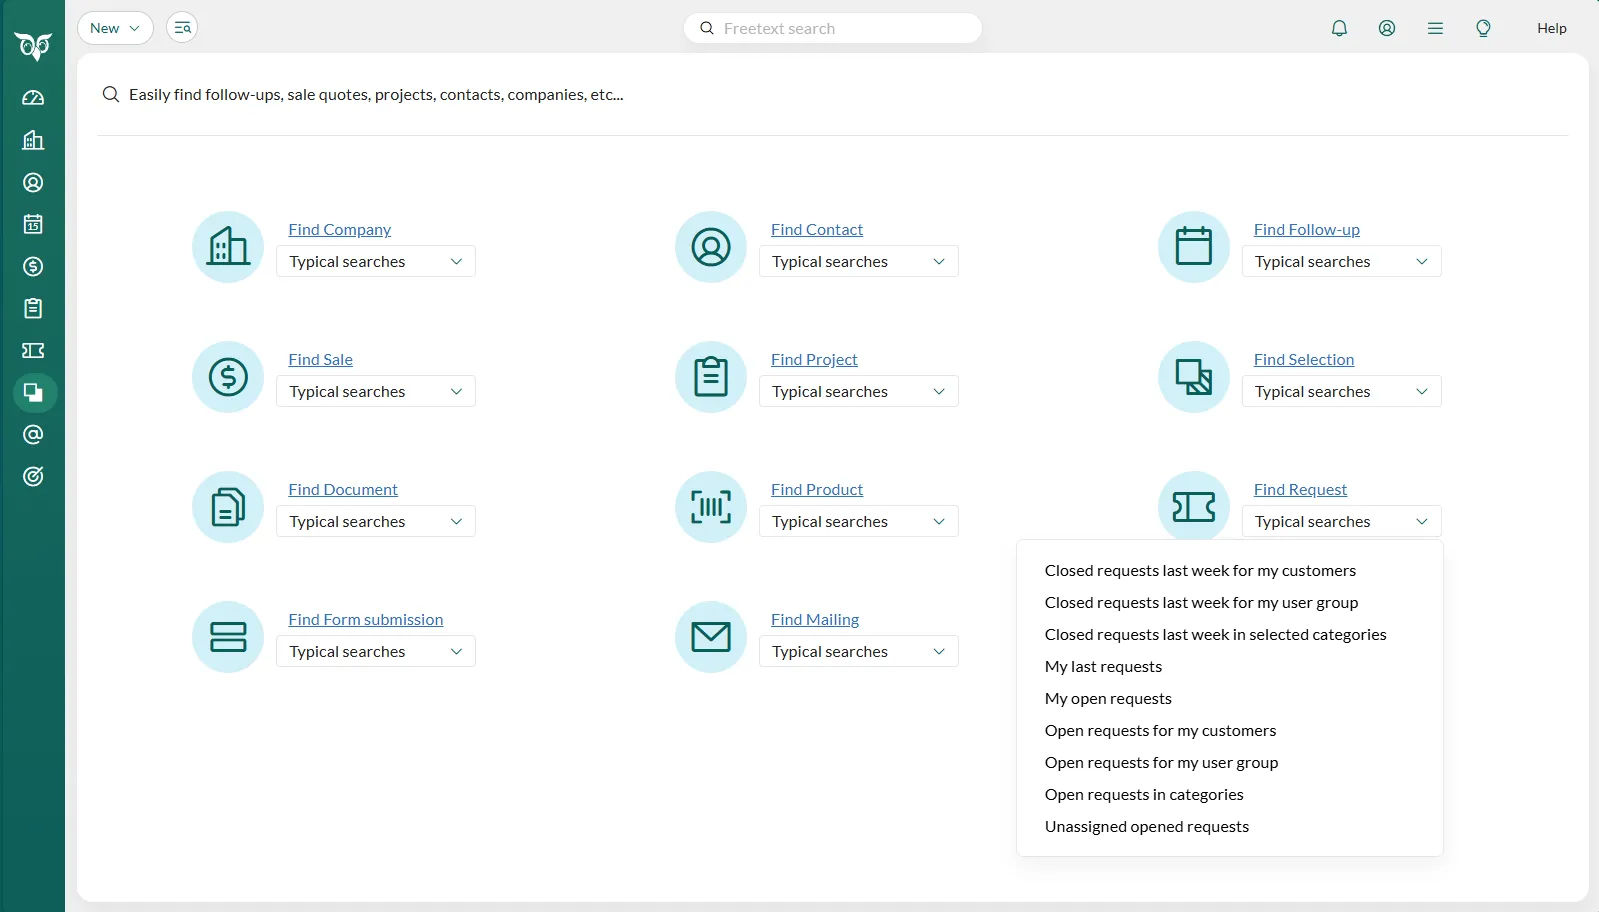Open the Sale dollar icon in sidebar
Image resolution: width=1599 pixels, height=912 pixels.
point(33,266)
